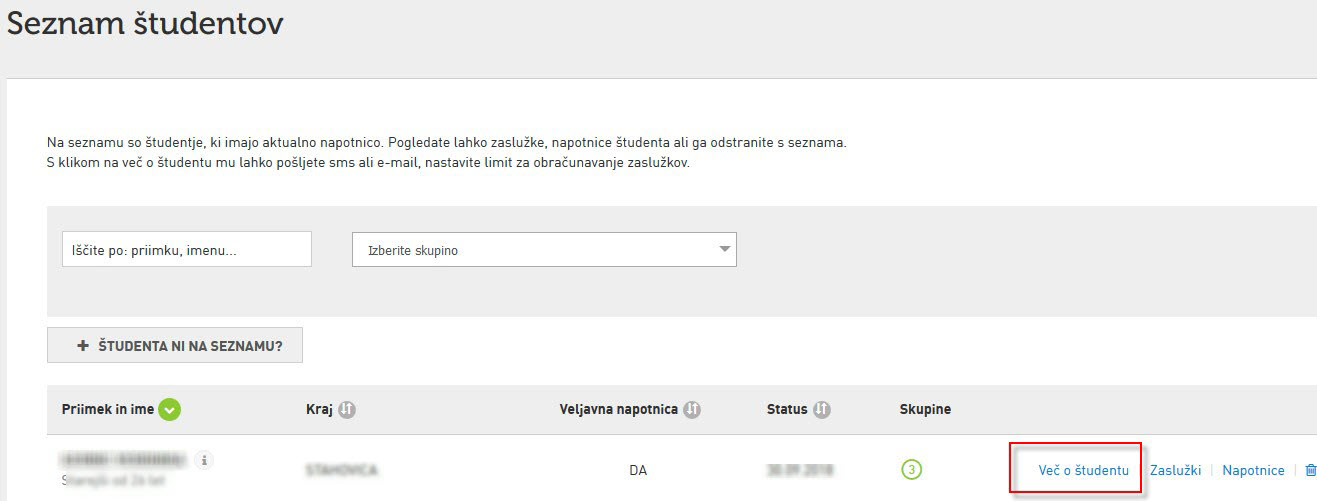Click the sort icon next to Veljavna napotnica

tap(693, 410)
